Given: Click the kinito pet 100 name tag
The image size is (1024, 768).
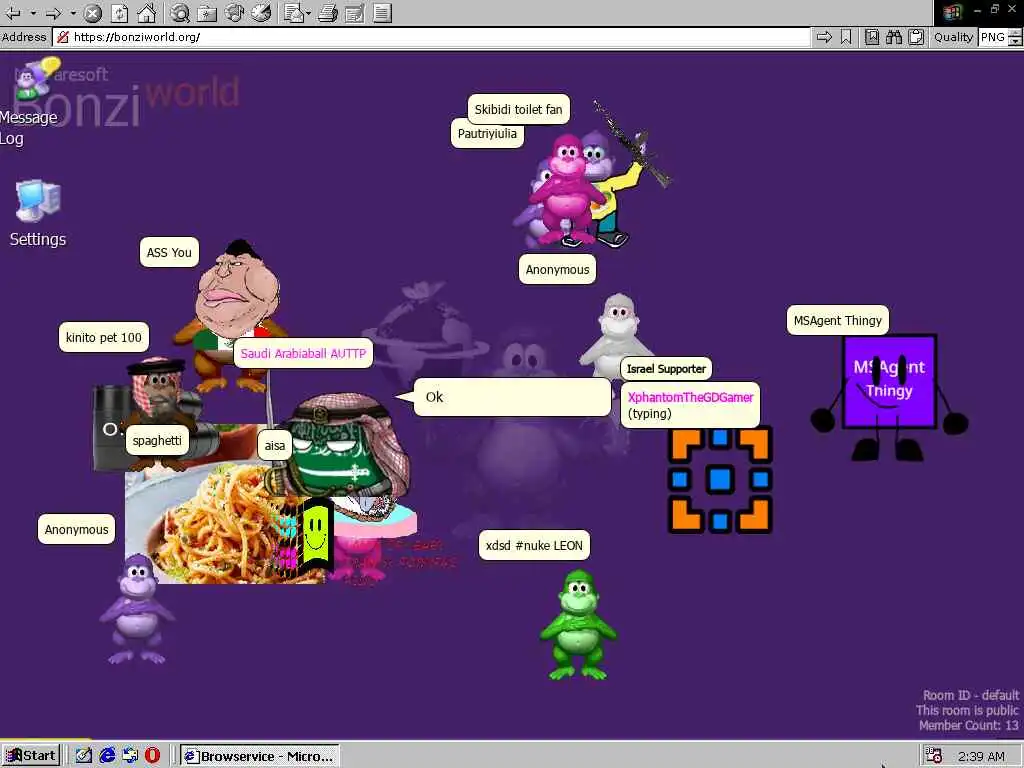Looking at the screenshot, I should click(104, 338).
